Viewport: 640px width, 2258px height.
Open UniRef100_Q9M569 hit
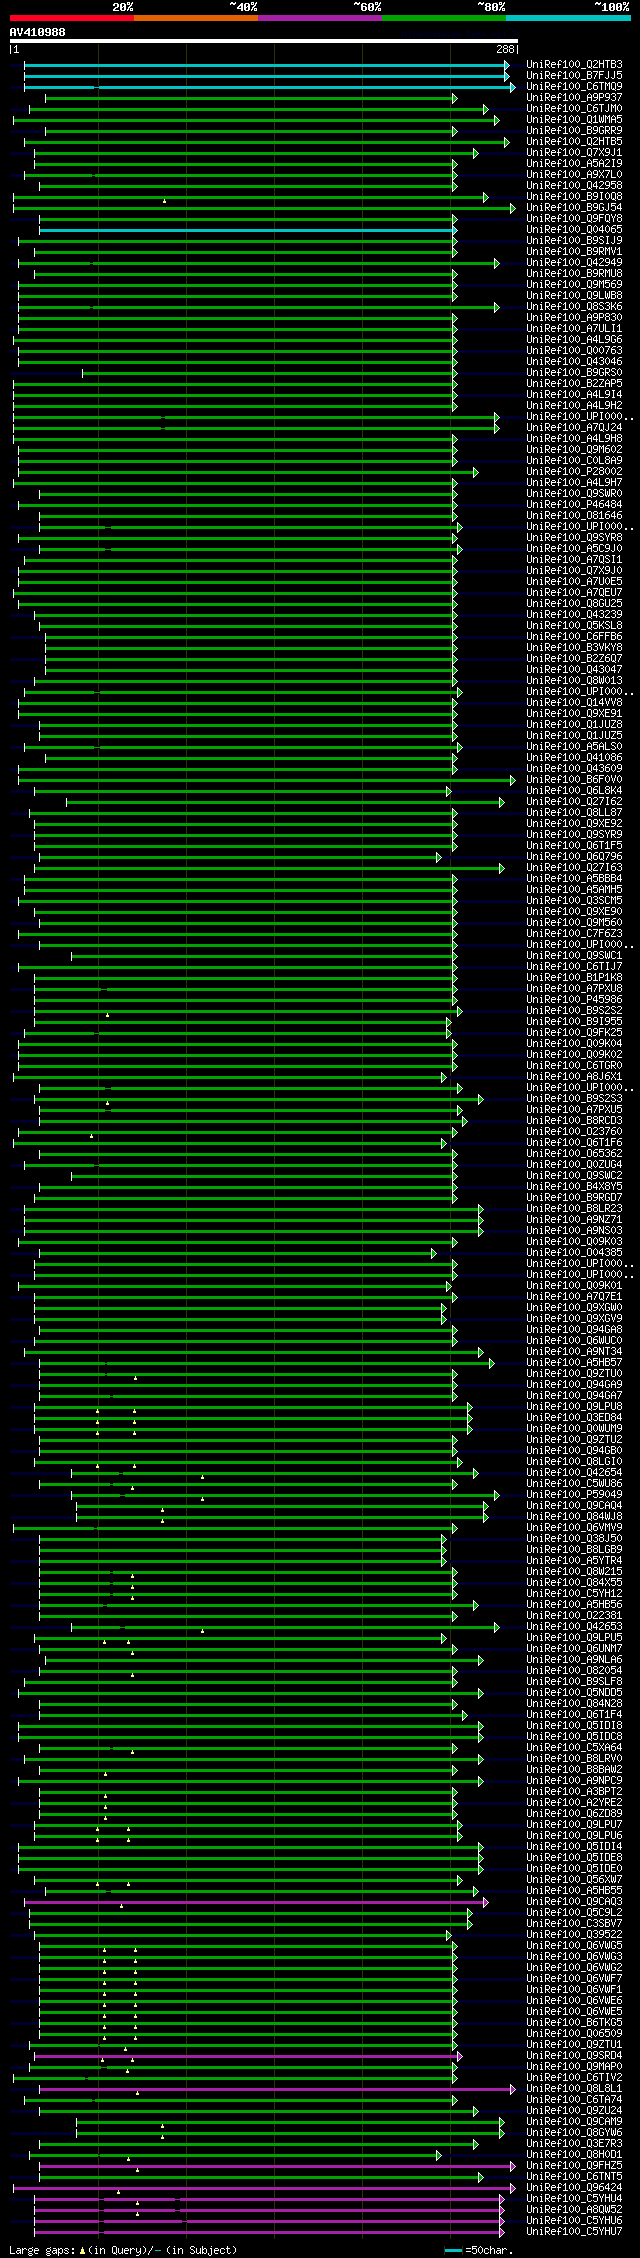click(x=574, y=285)
